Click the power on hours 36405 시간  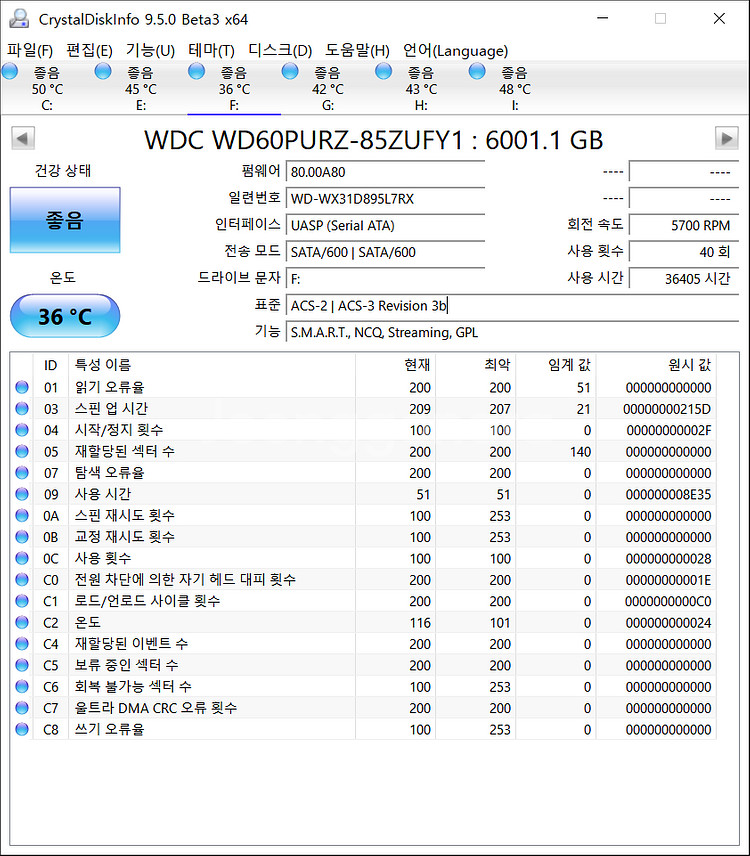click(684, 279)
